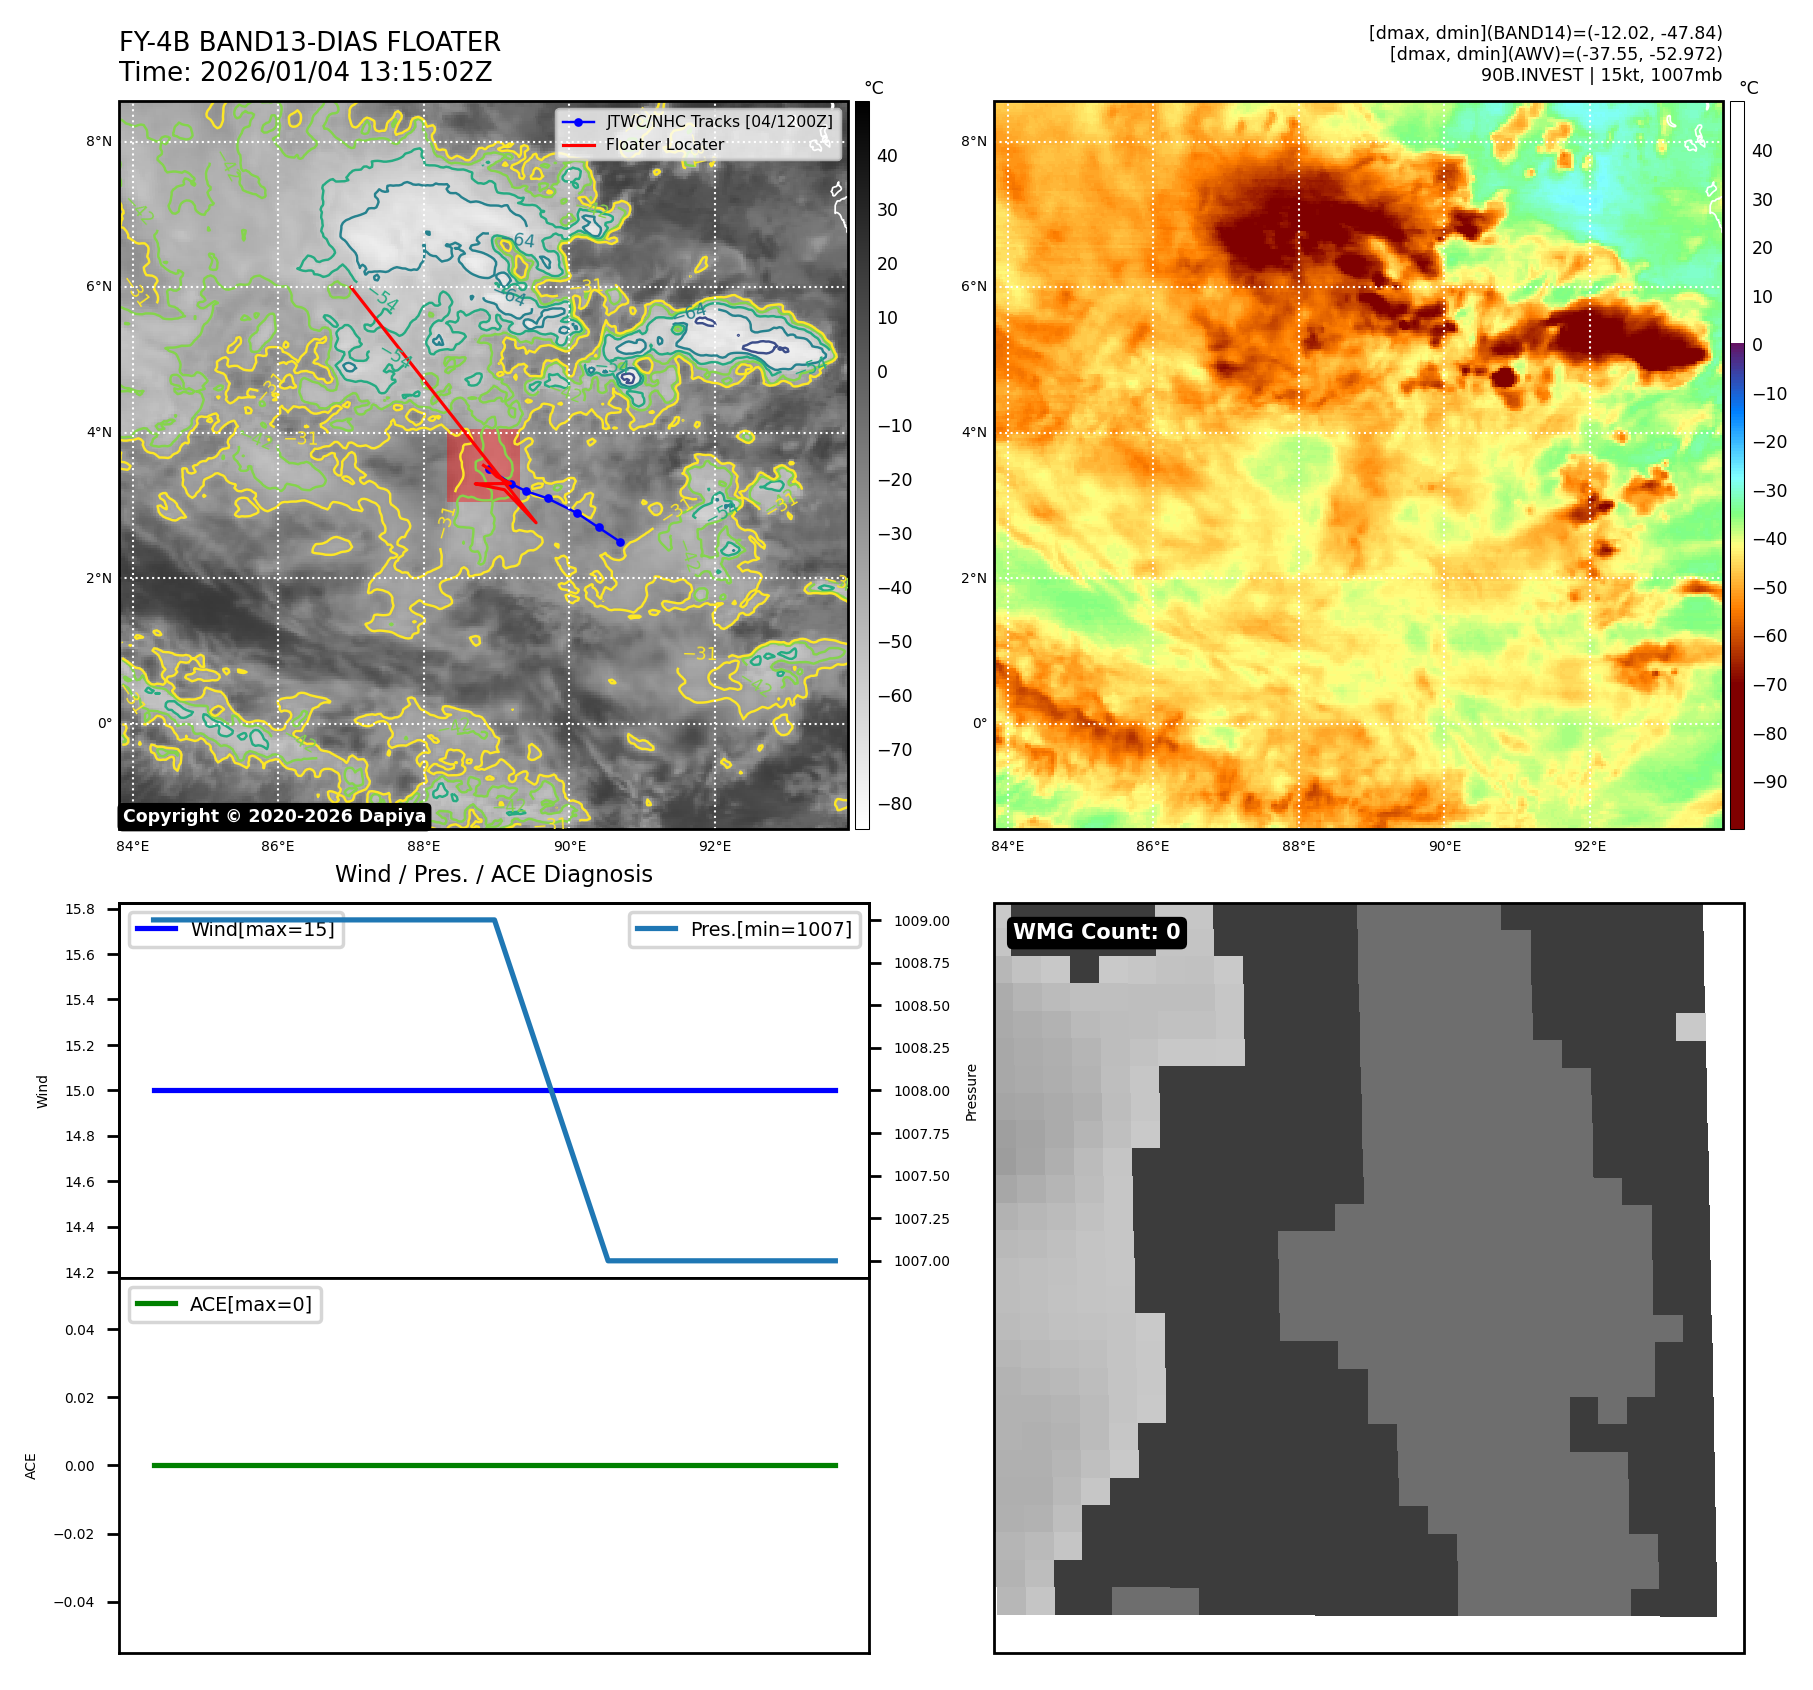Click the Wind / Pres. / ACE Diagnosis title
This screenshot has height=1690, width=1813.
(x=493, y=874)
